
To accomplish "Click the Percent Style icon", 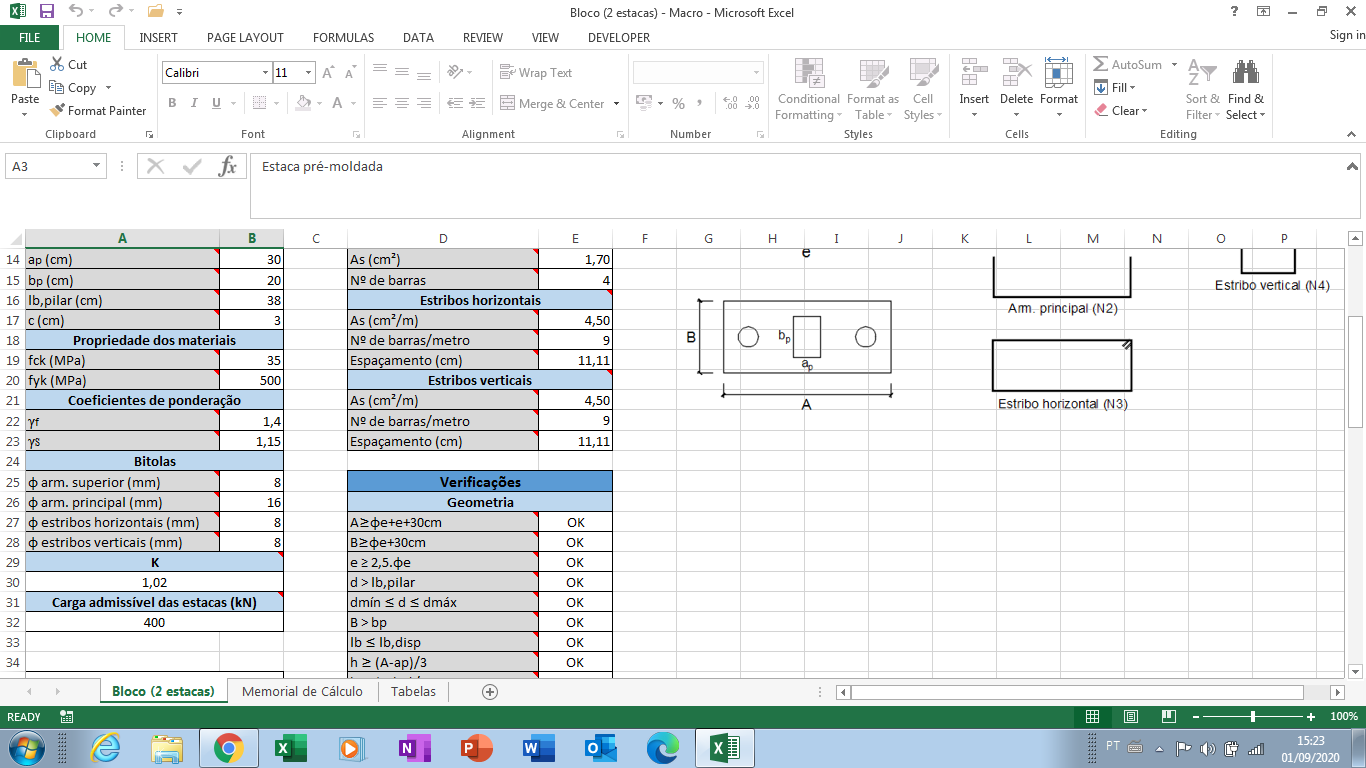I will tap(678, 103).
